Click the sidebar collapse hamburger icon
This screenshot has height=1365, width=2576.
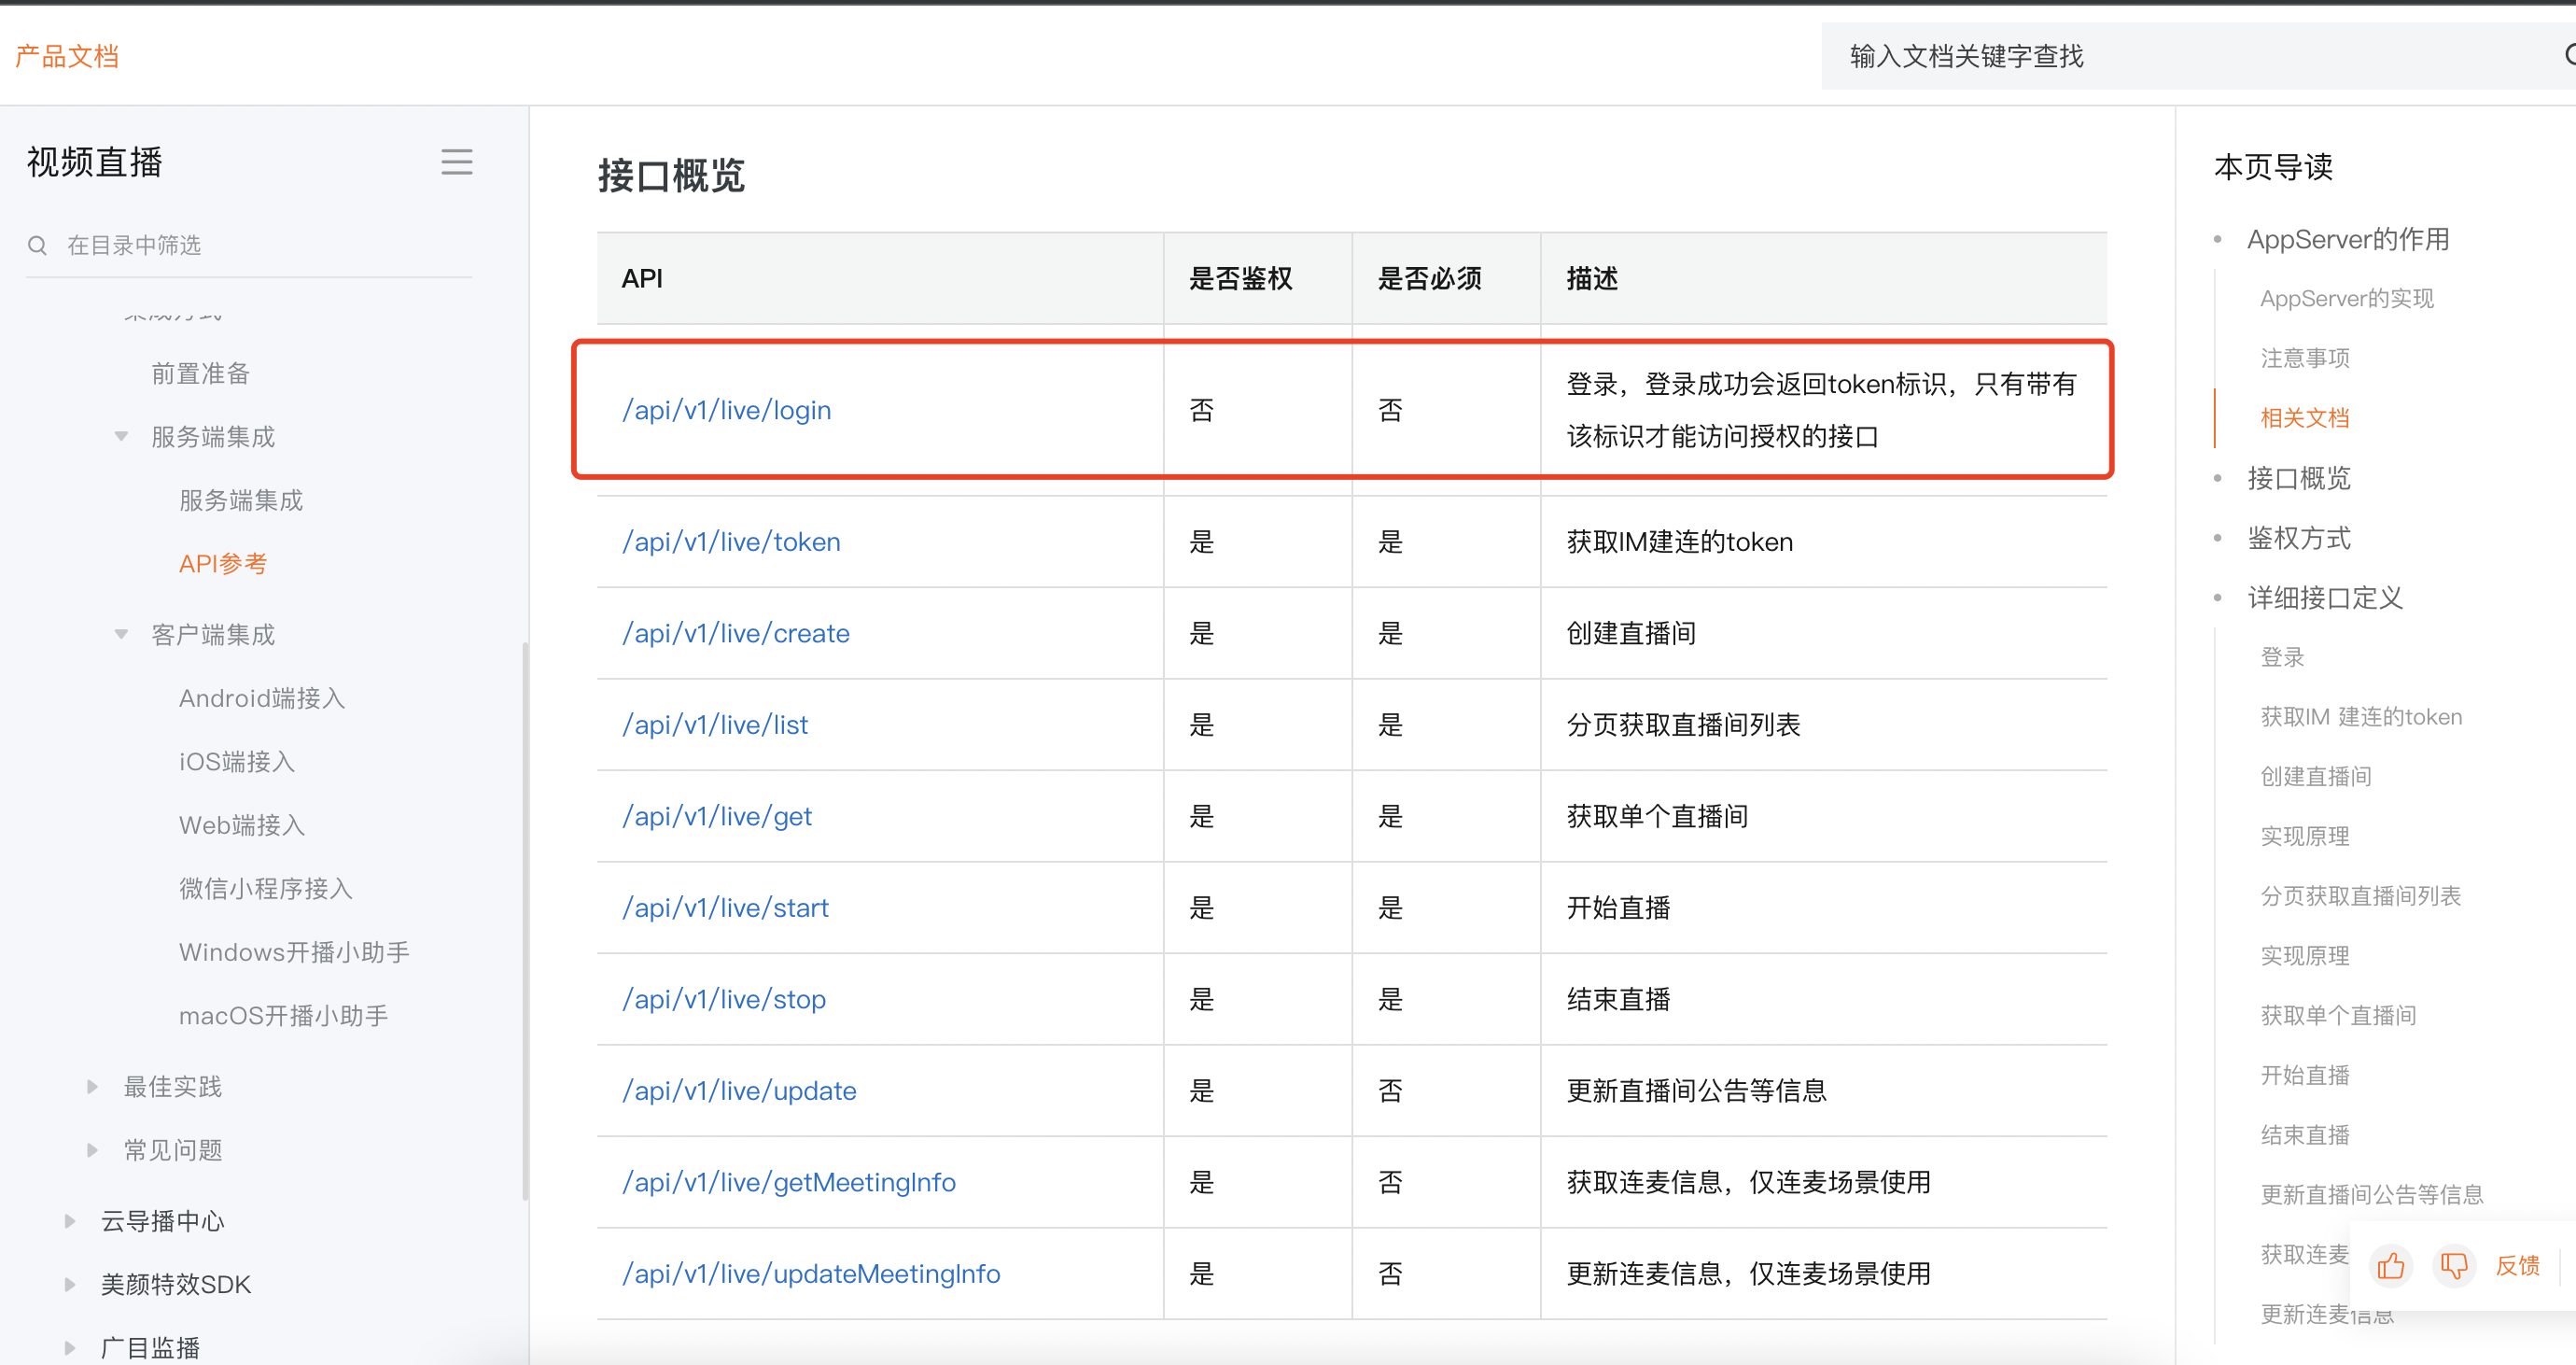point(457,162)
